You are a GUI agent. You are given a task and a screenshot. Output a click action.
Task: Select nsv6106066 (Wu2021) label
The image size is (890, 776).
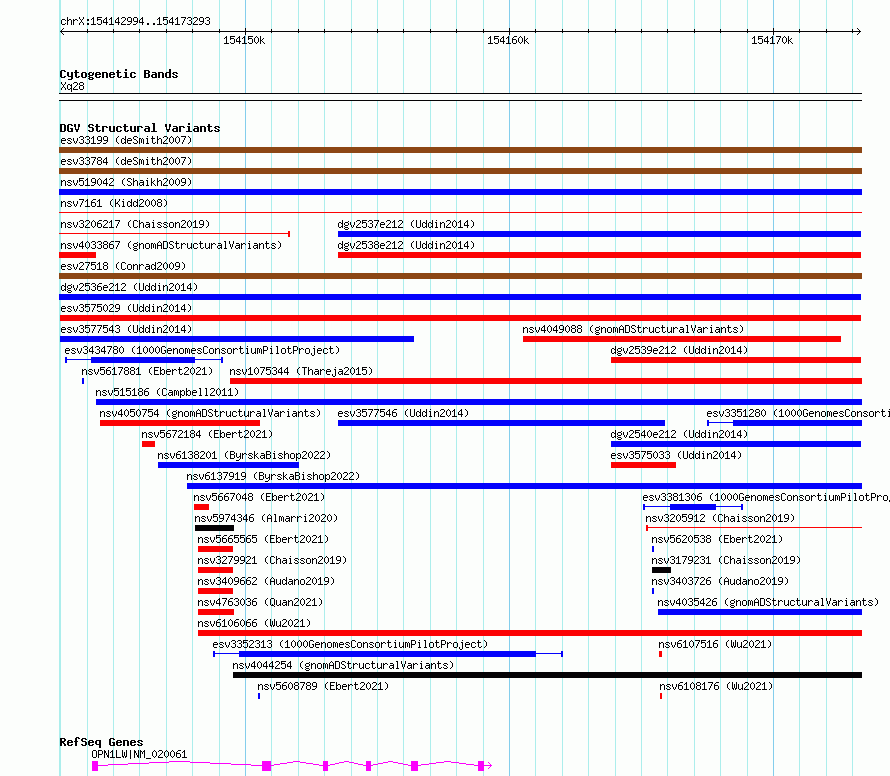pyautogui.click(x=254, y=623)
